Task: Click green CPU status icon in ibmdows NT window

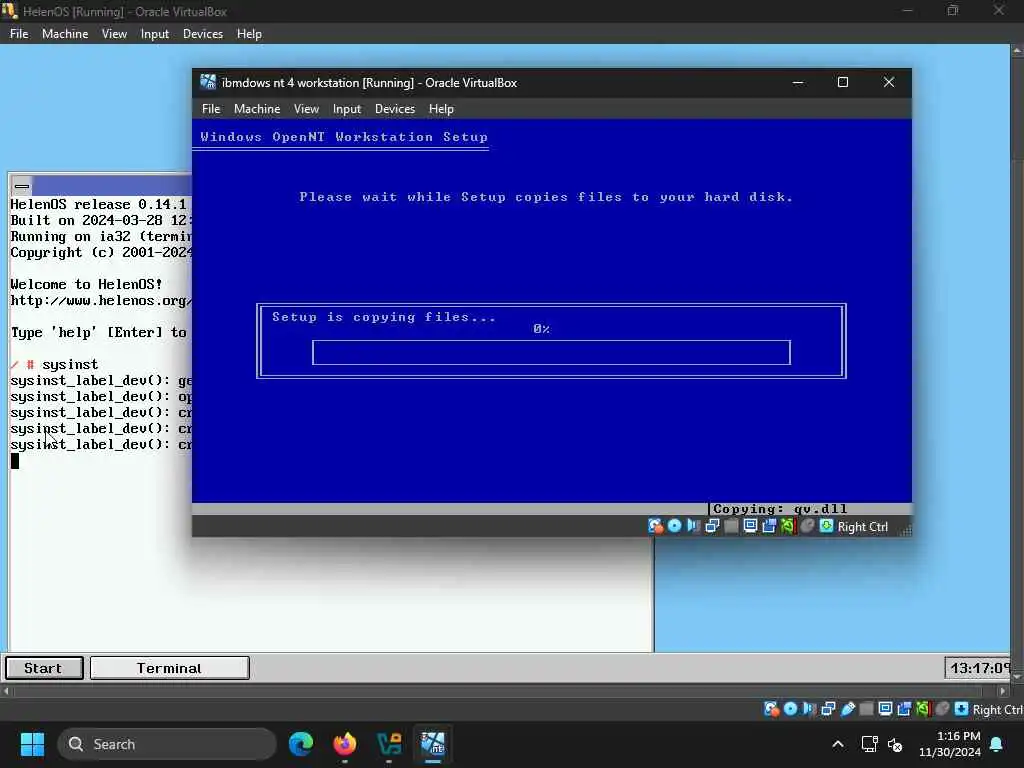Action: coord(788,526)
